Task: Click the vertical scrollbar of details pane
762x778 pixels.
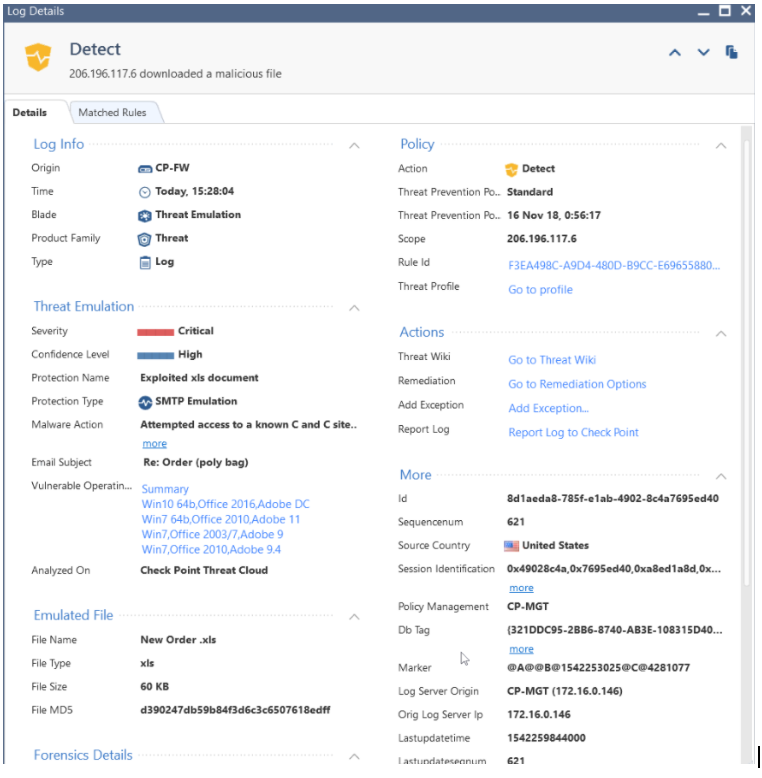Action: pyautogui.click(x=747, y=362)
